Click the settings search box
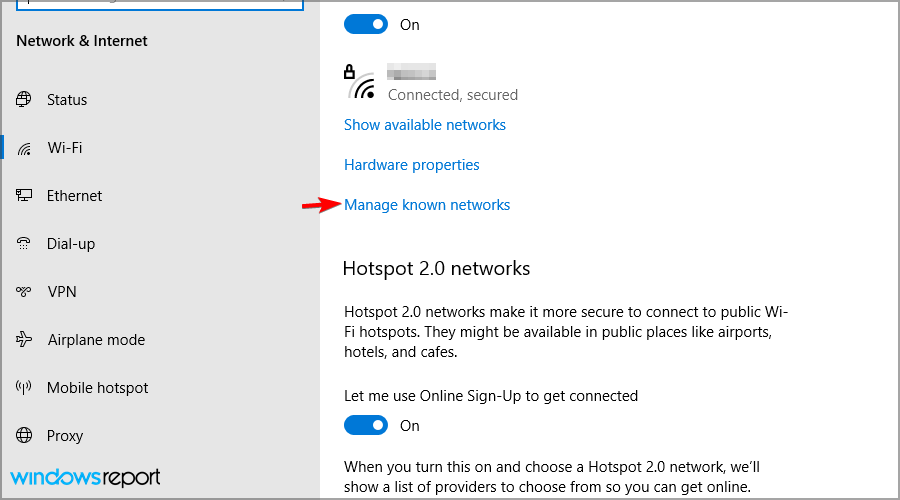900x500 pixels. coord(160,5)
